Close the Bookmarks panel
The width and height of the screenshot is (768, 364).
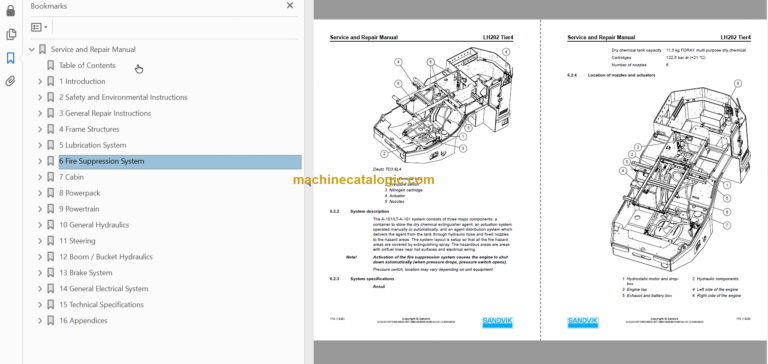click(x=290, y=5)
